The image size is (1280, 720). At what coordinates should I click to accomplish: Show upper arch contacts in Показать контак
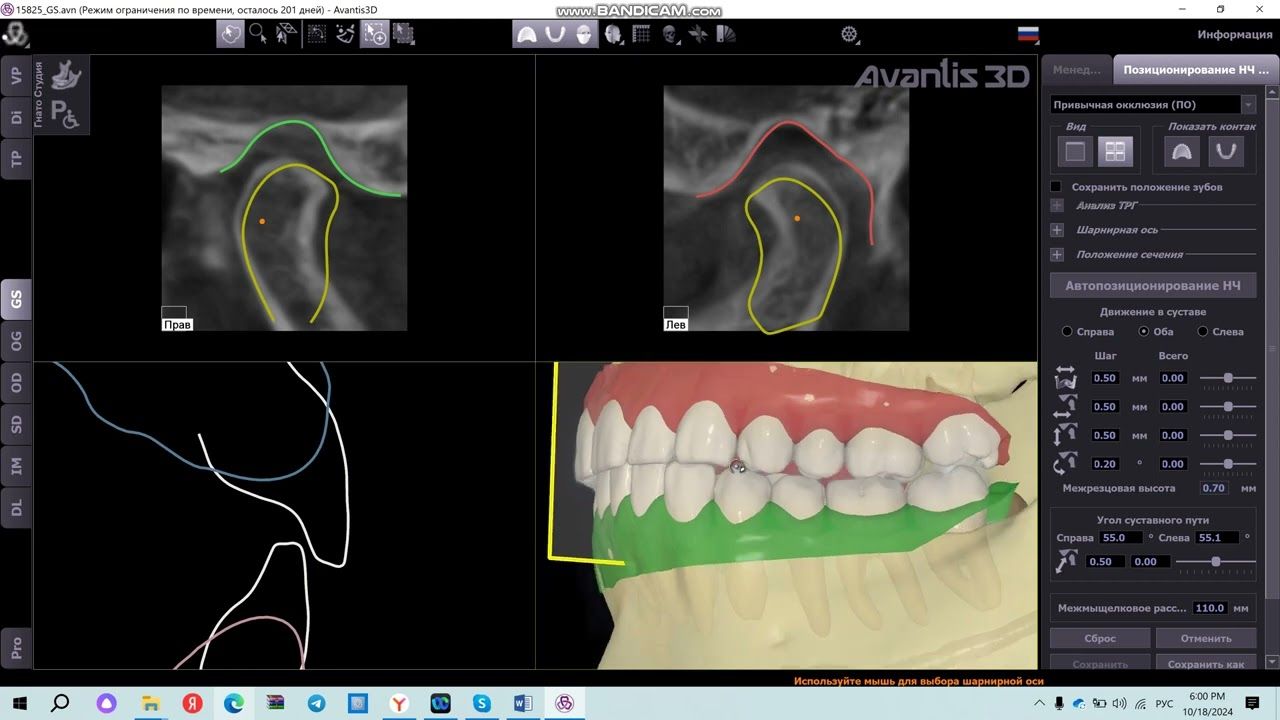click(x=1182, y=151)
